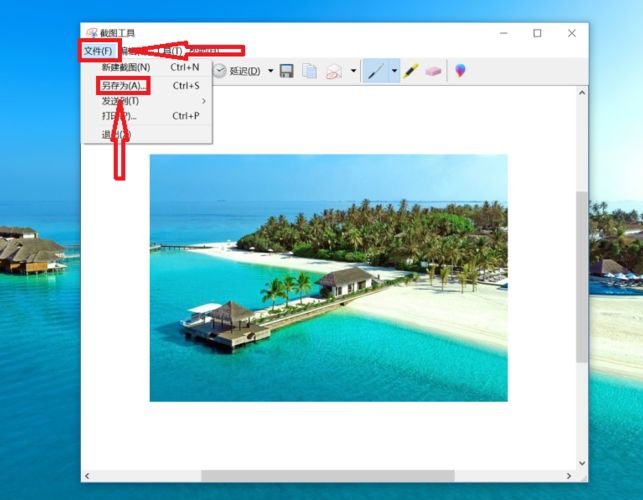Click the send snip envelope icon
The height and width of the screenshot is (500, 643).
[335, 71]
